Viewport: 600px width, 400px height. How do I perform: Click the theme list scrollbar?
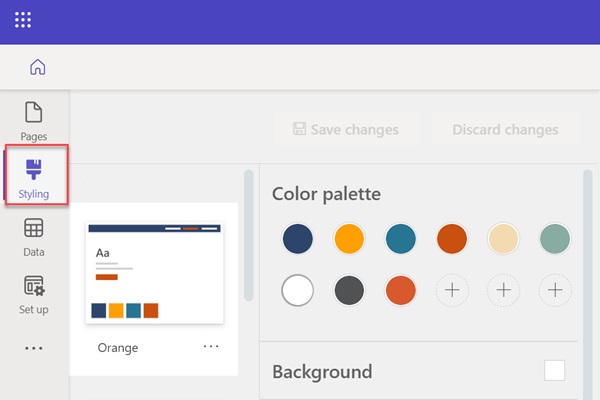pyautogui.click(x=249, y=235)
